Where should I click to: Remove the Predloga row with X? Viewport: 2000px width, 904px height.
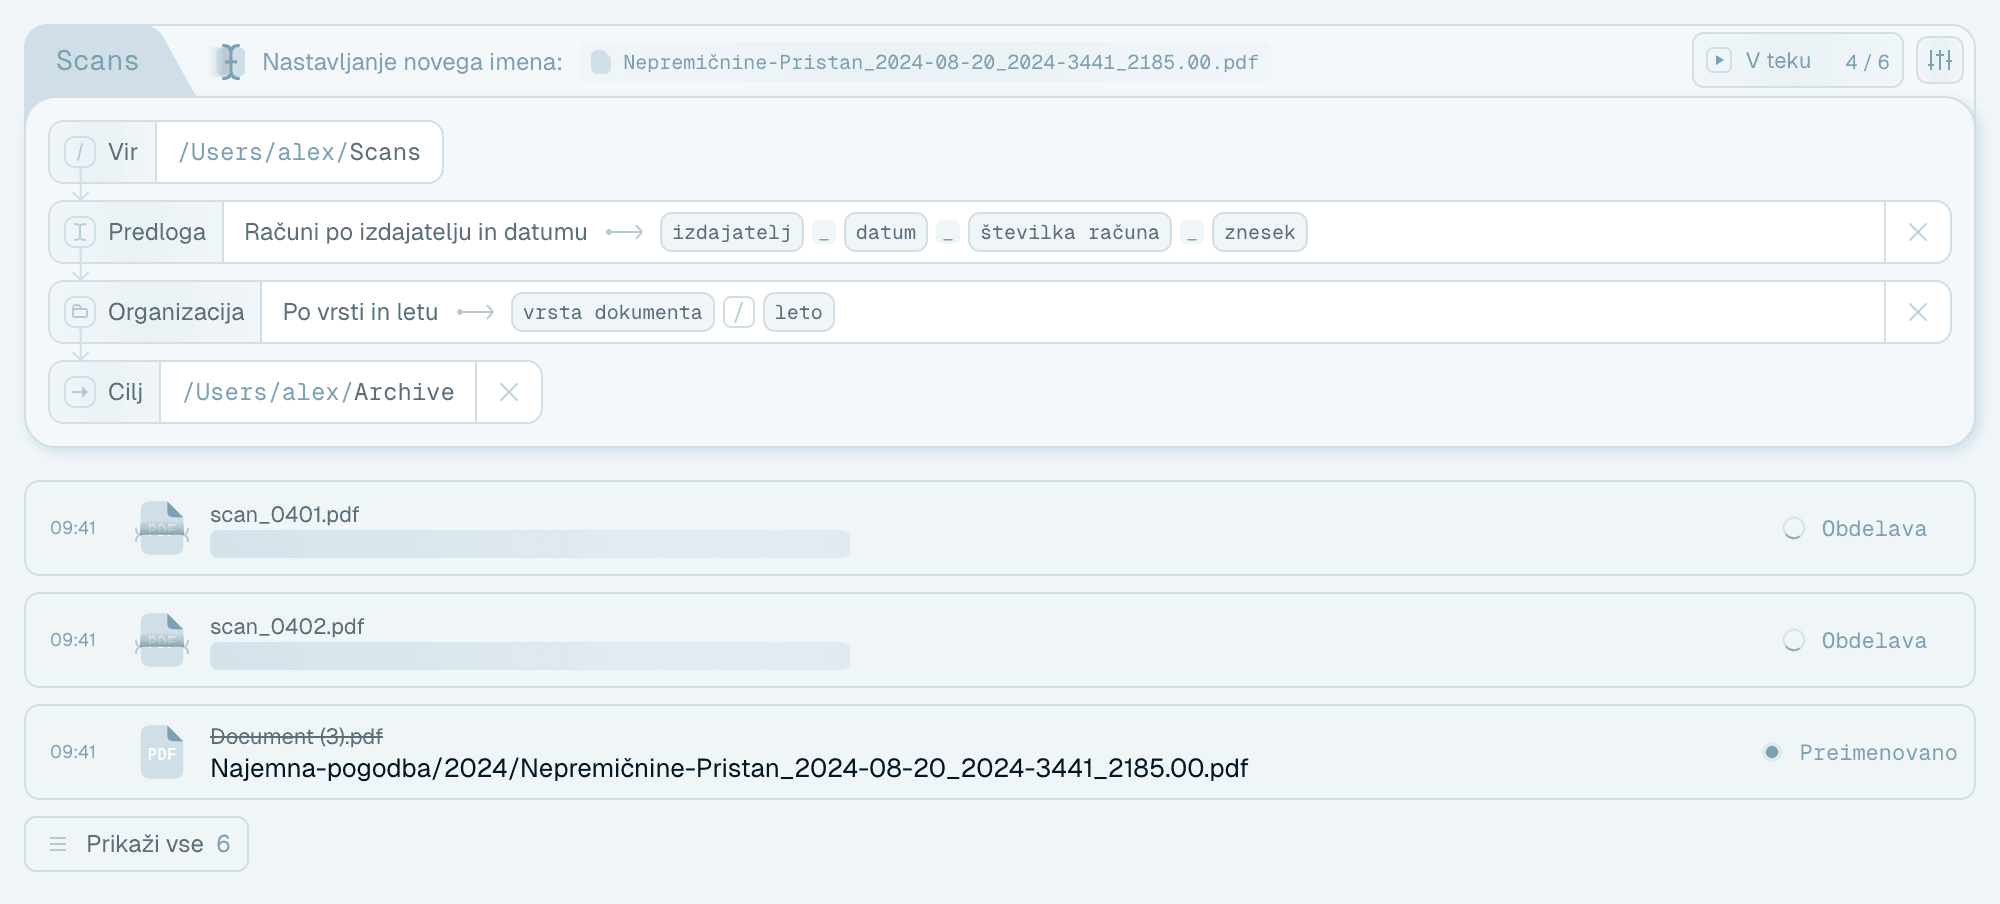(1918, 232)
